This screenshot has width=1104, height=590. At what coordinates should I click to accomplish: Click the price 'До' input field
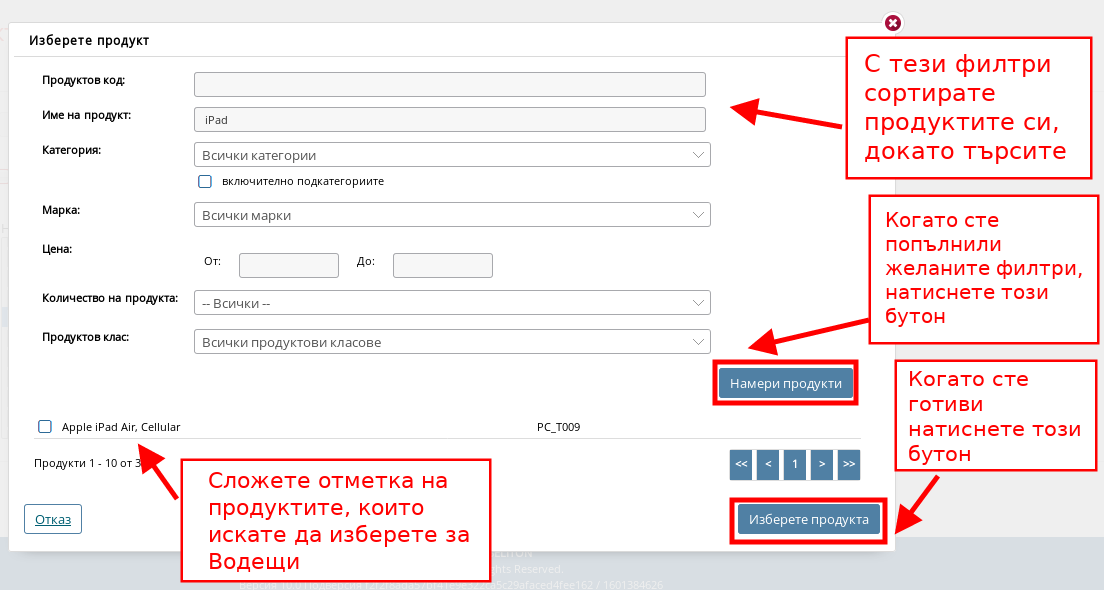tap(443, 265)
